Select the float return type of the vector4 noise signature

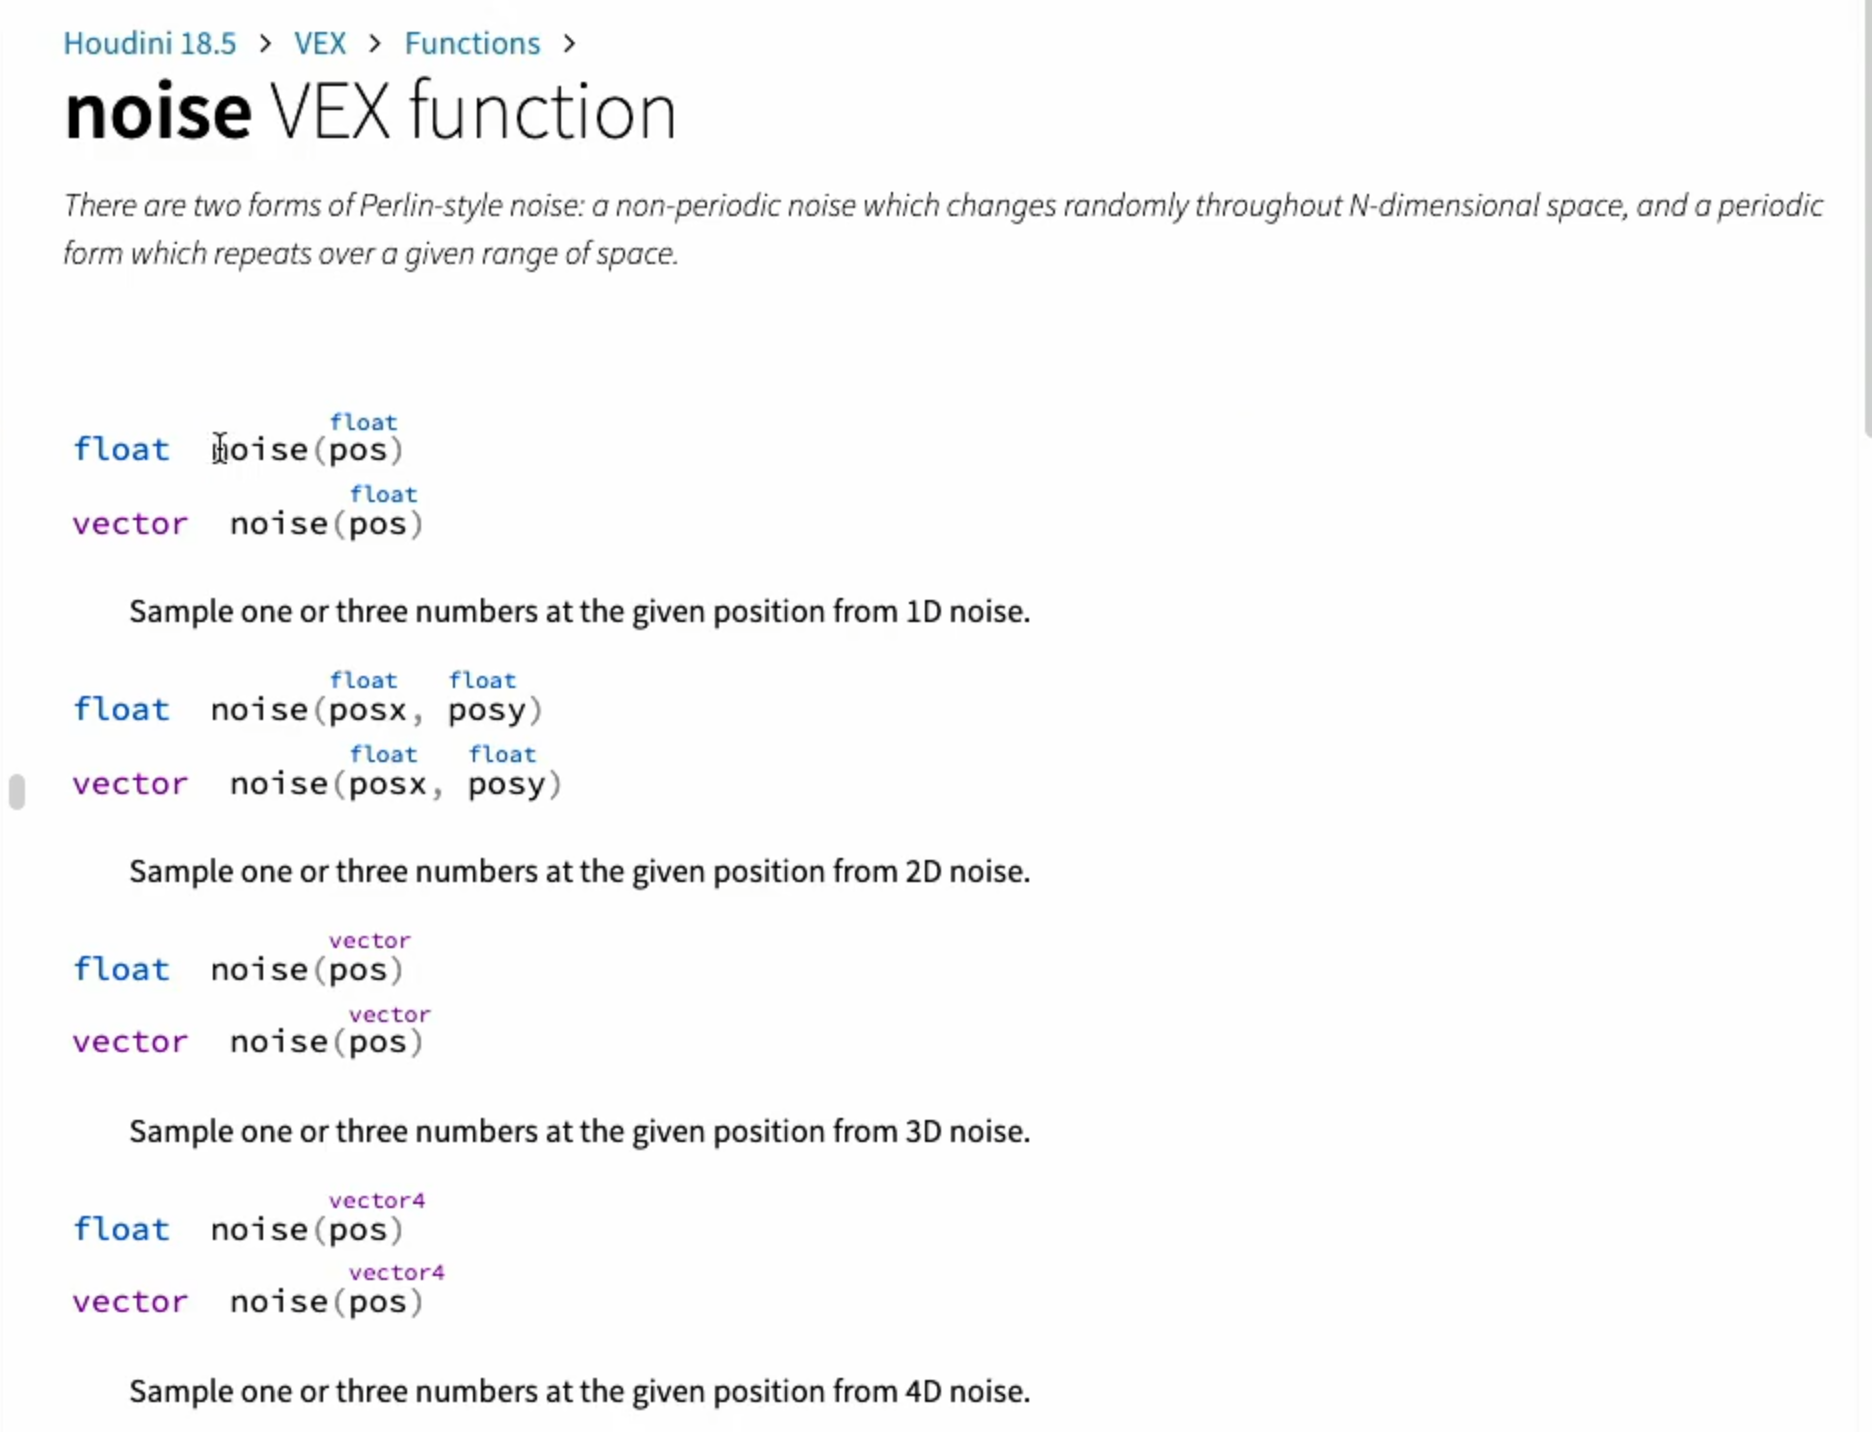coord(121,1229)
